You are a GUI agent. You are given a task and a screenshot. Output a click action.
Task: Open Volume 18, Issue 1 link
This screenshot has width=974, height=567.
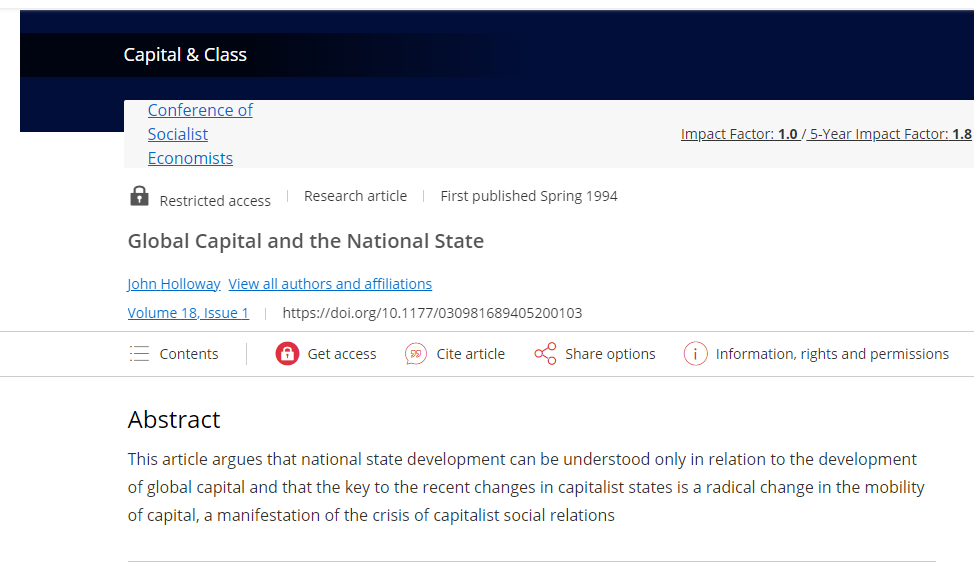tap(188, 313)
